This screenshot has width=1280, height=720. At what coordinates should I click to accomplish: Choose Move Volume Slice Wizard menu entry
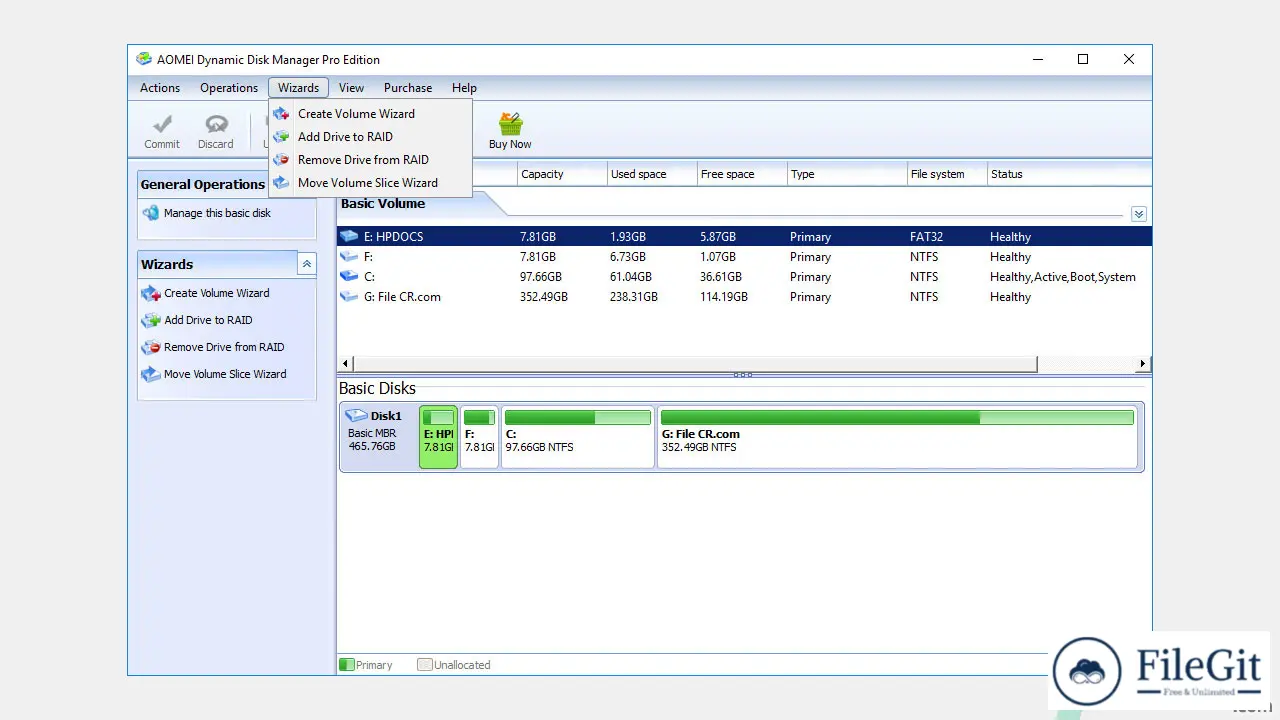[370, 183]
